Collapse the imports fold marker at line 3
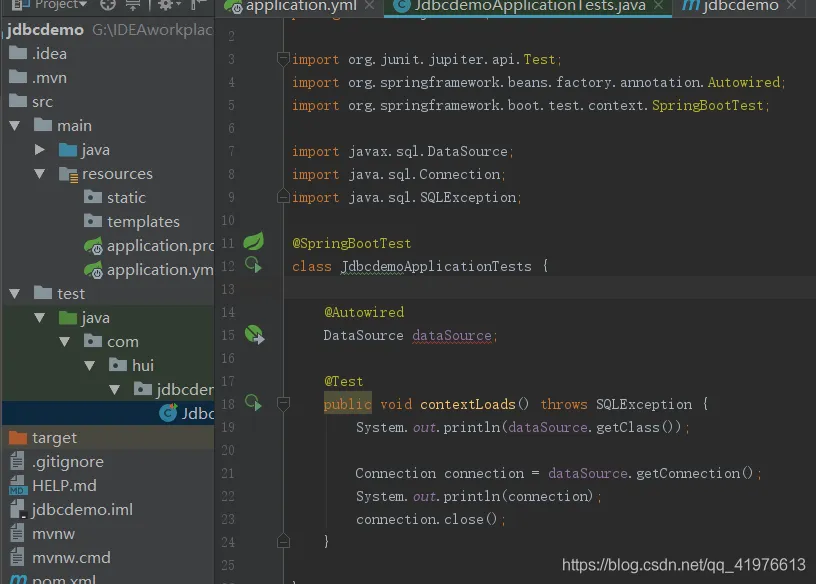The height and width of the screenshot is (584, 816). coord(283,59)
